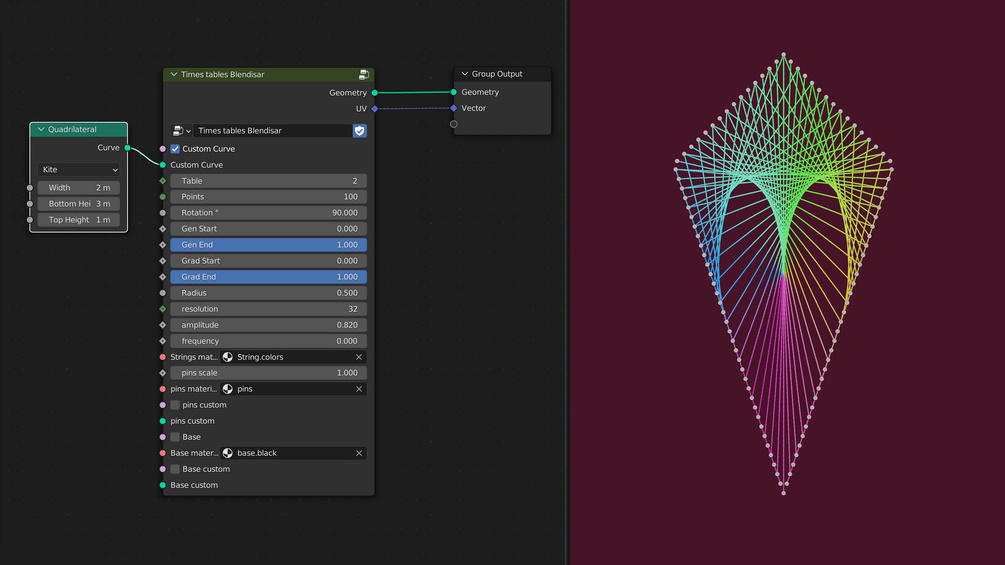Click the base.black material sphere icon
Image resolution: width=1005 pixels, height=565 pixels.
[228, 453]
